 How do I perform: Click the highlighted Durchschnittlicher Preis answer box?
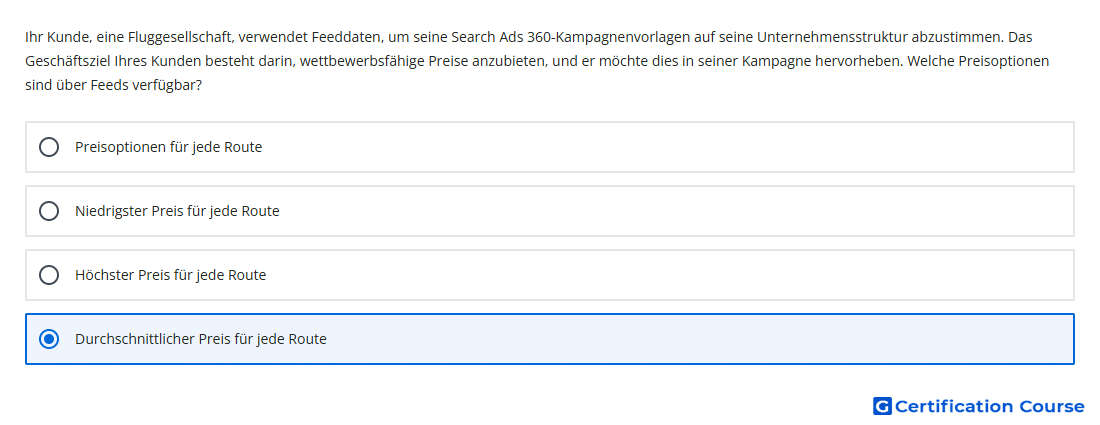(700, 339)
